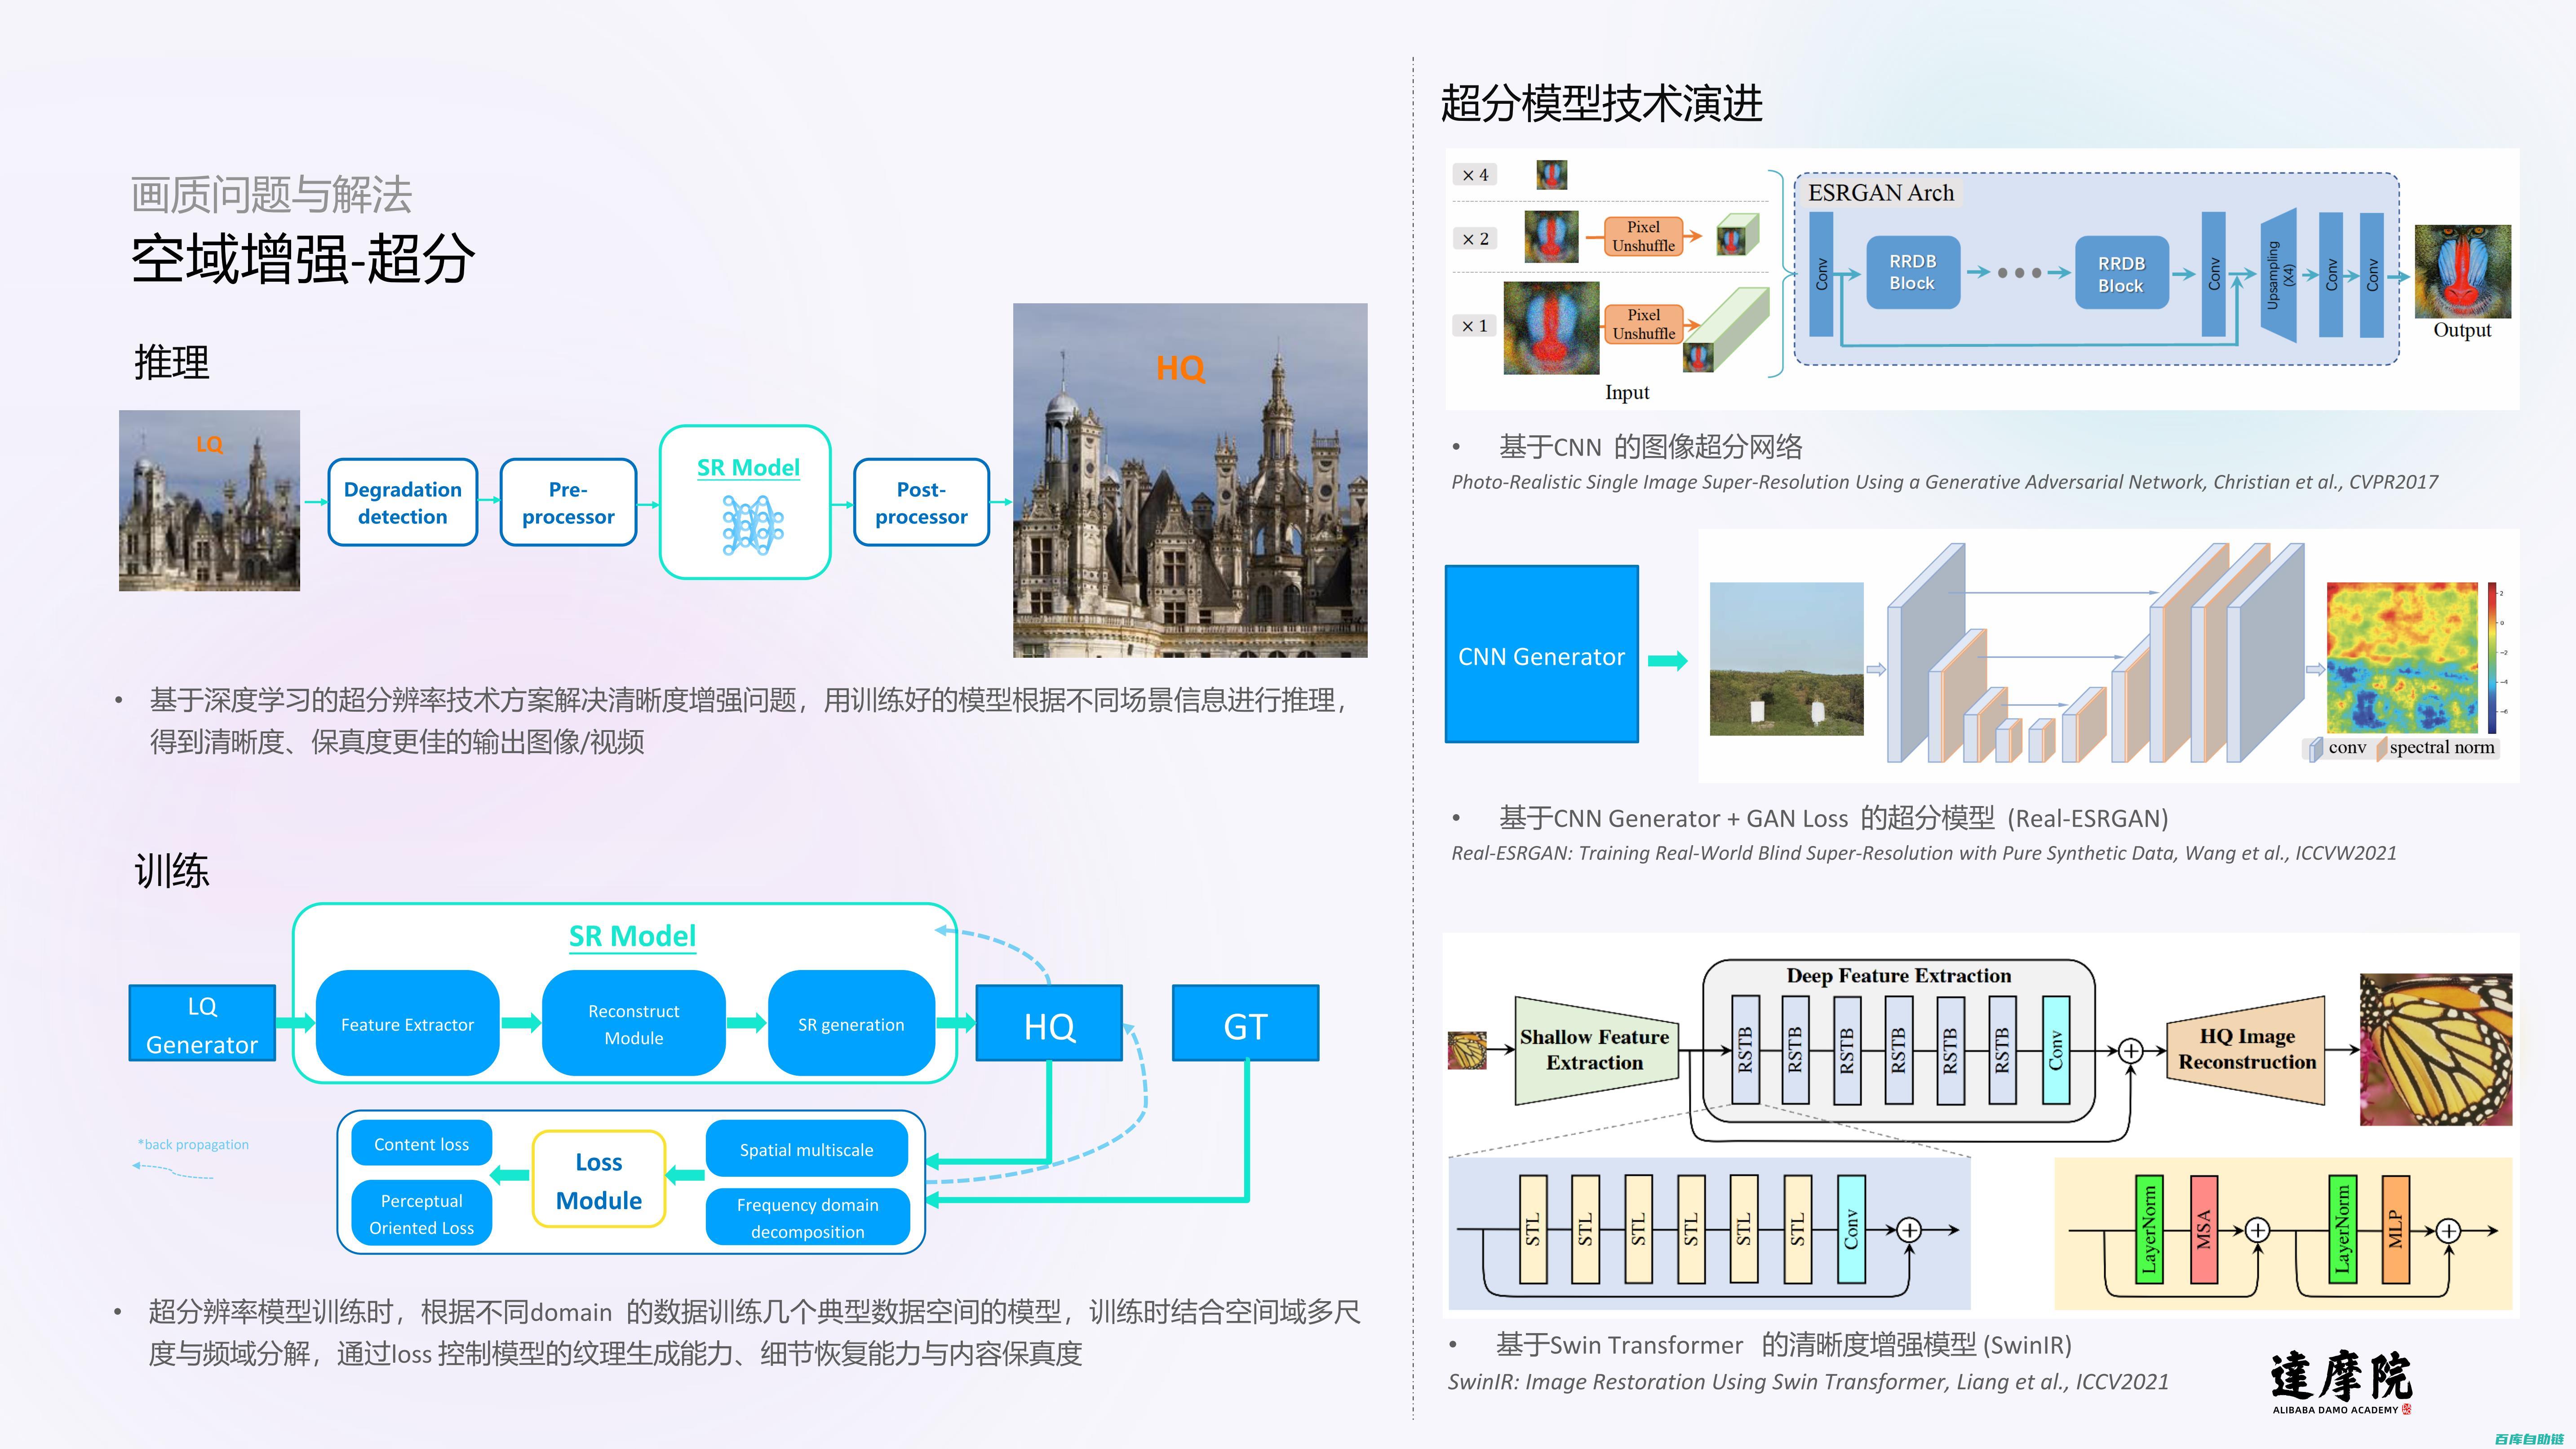Click the Deep Feature Extraction heading
2576x1449 pixels.
(1898, 975)
